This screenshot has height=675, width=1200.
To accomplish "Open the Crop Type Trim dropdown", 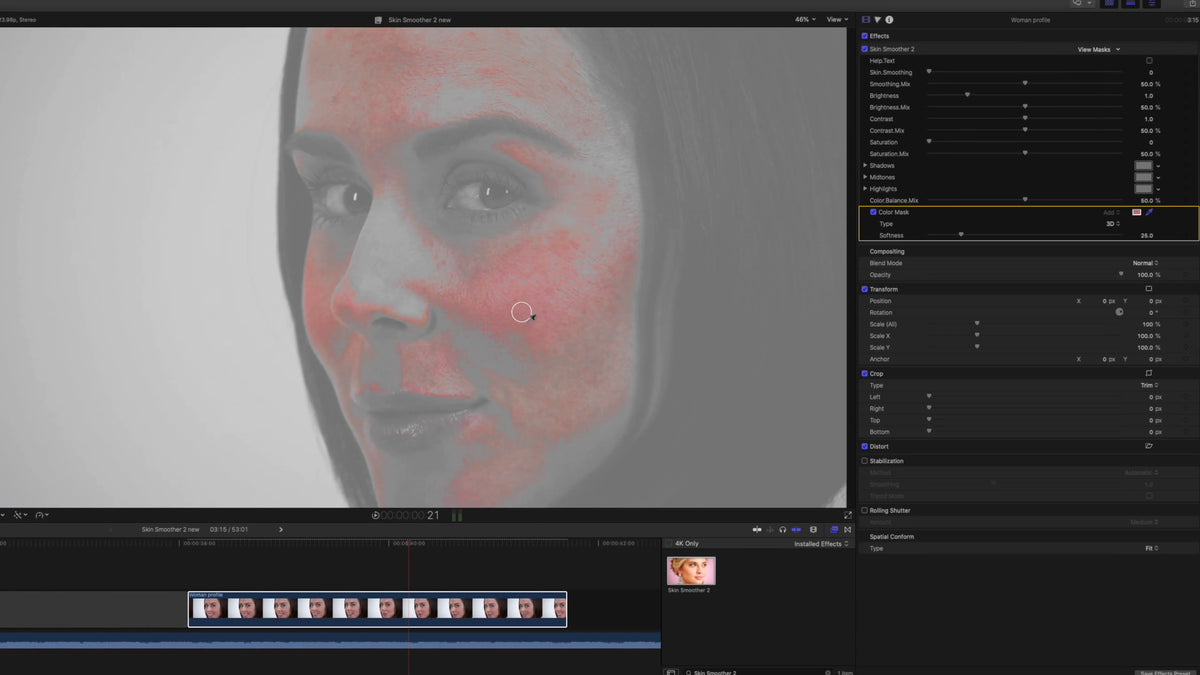I will [1148, 385].
